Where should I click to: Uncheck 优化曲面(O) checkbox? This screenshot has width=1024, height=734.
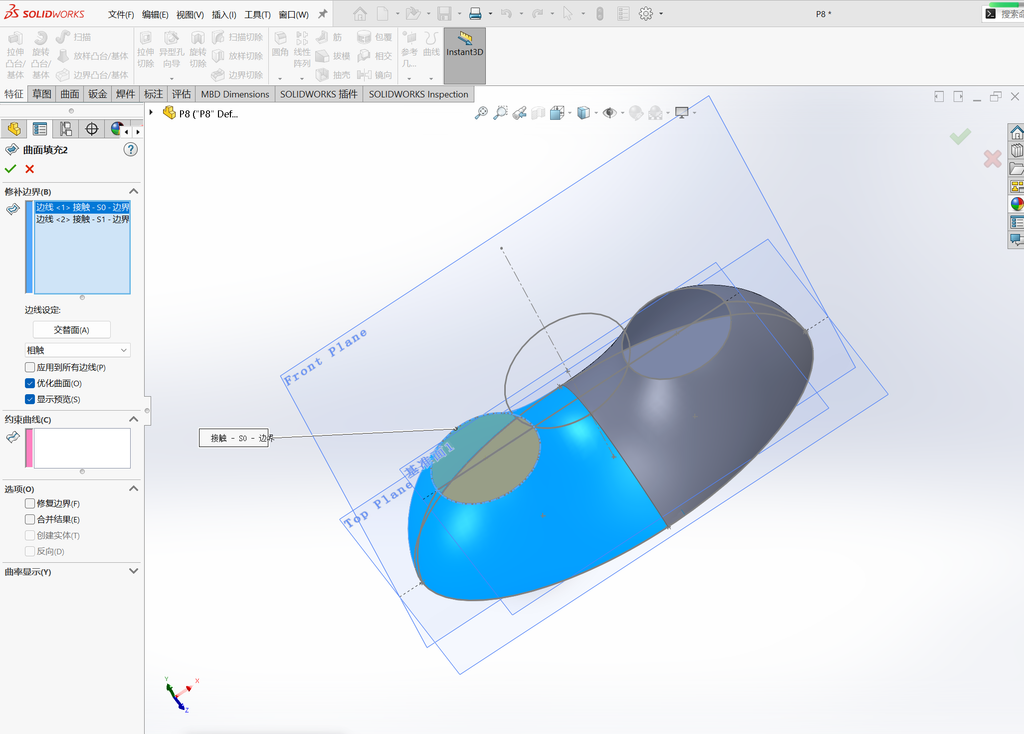30,383
